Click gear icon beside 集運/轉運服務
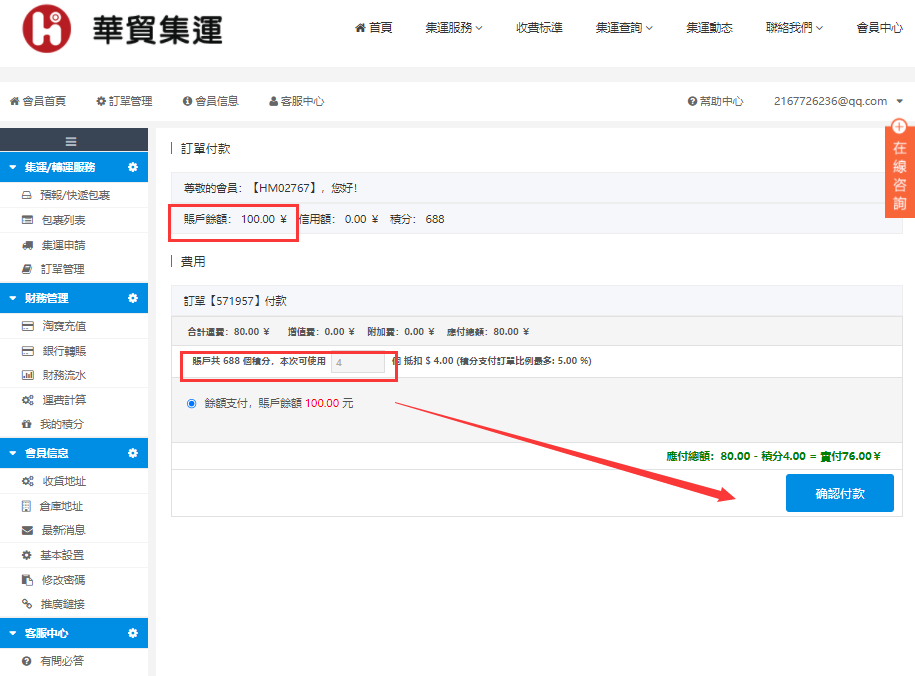This screenshot has width=915, height=676. point(132,167)
